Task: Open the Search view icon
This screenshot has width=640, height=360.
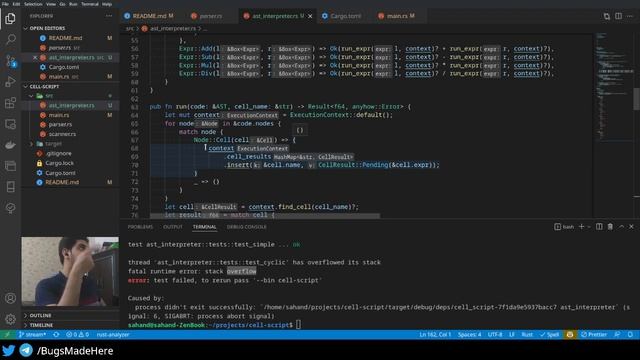Action: [10, 40]
